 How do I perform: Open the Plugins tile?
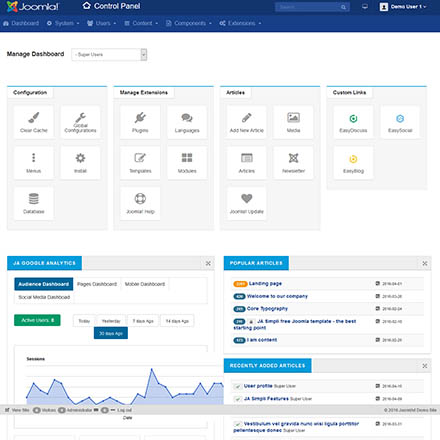point(140,122)
